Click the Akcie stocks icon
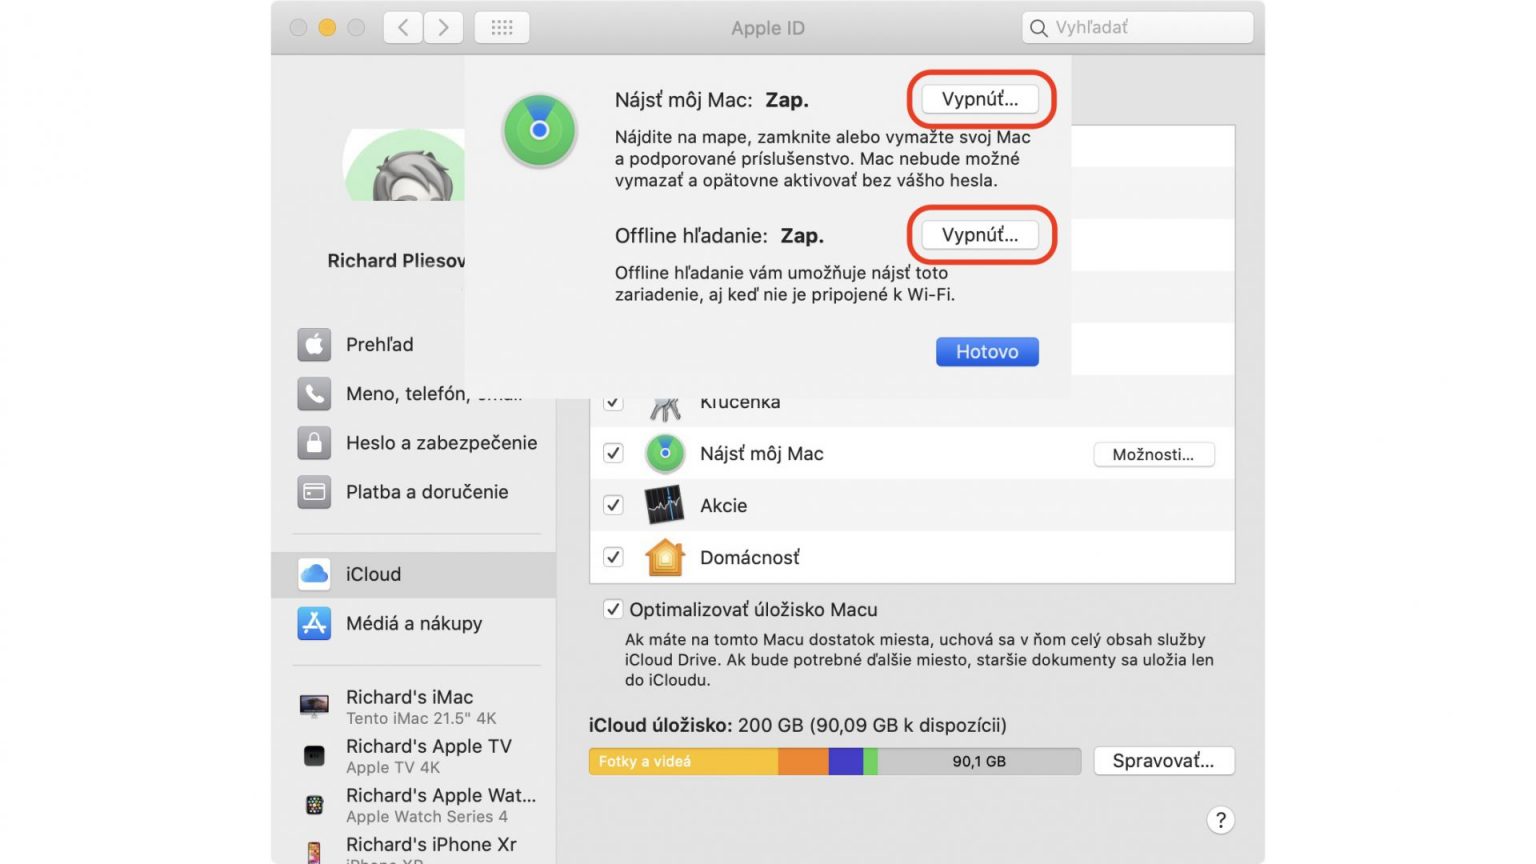1536x864 pixels. pos(665,505)
